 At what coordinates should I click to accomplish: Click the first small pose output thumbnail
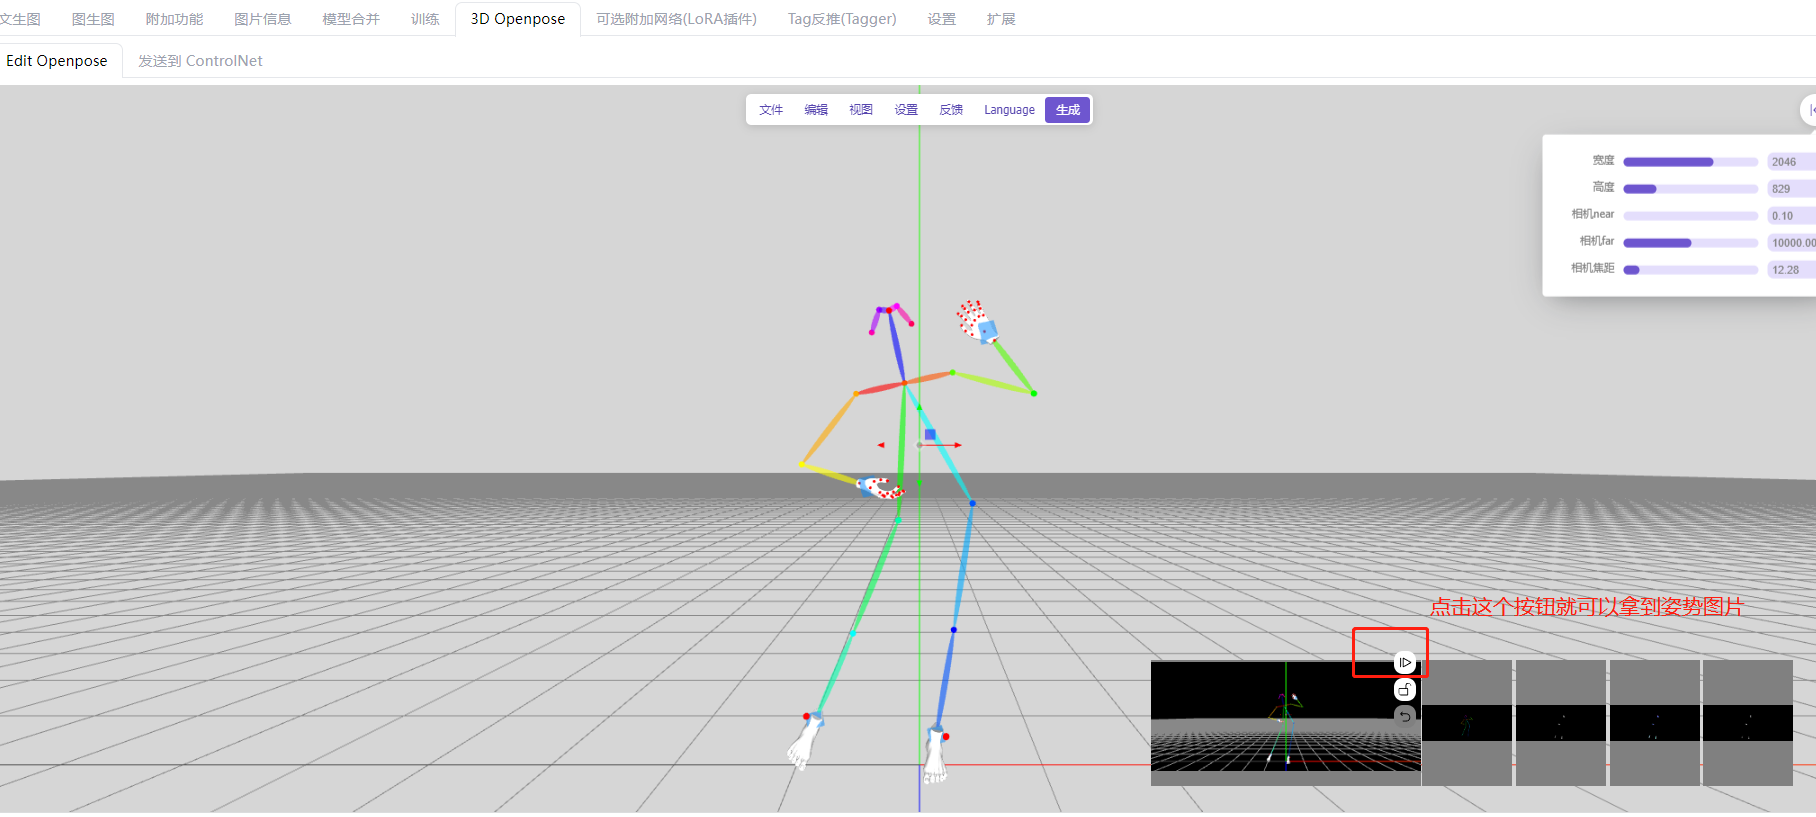(x=1467, y=723)
